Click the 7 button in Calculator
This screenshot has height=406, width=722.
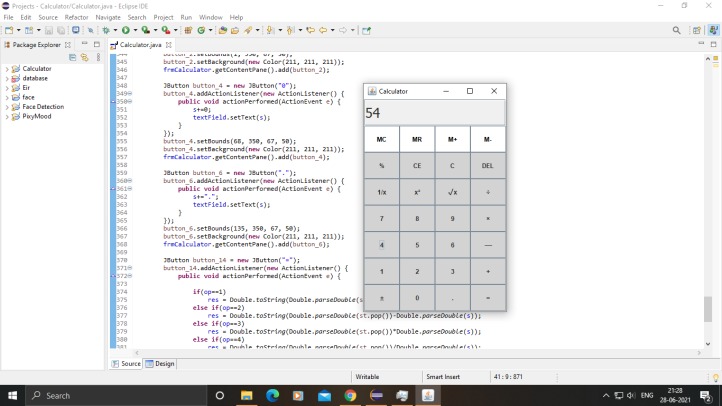coord(381,219)
